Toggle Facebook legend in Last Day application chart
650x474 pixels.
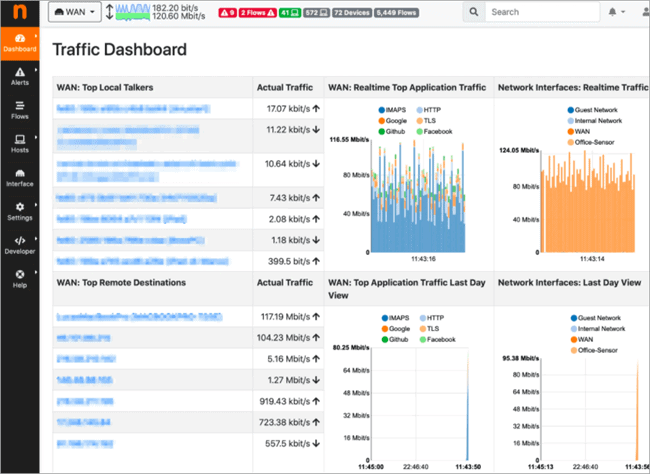pos(438,340)
